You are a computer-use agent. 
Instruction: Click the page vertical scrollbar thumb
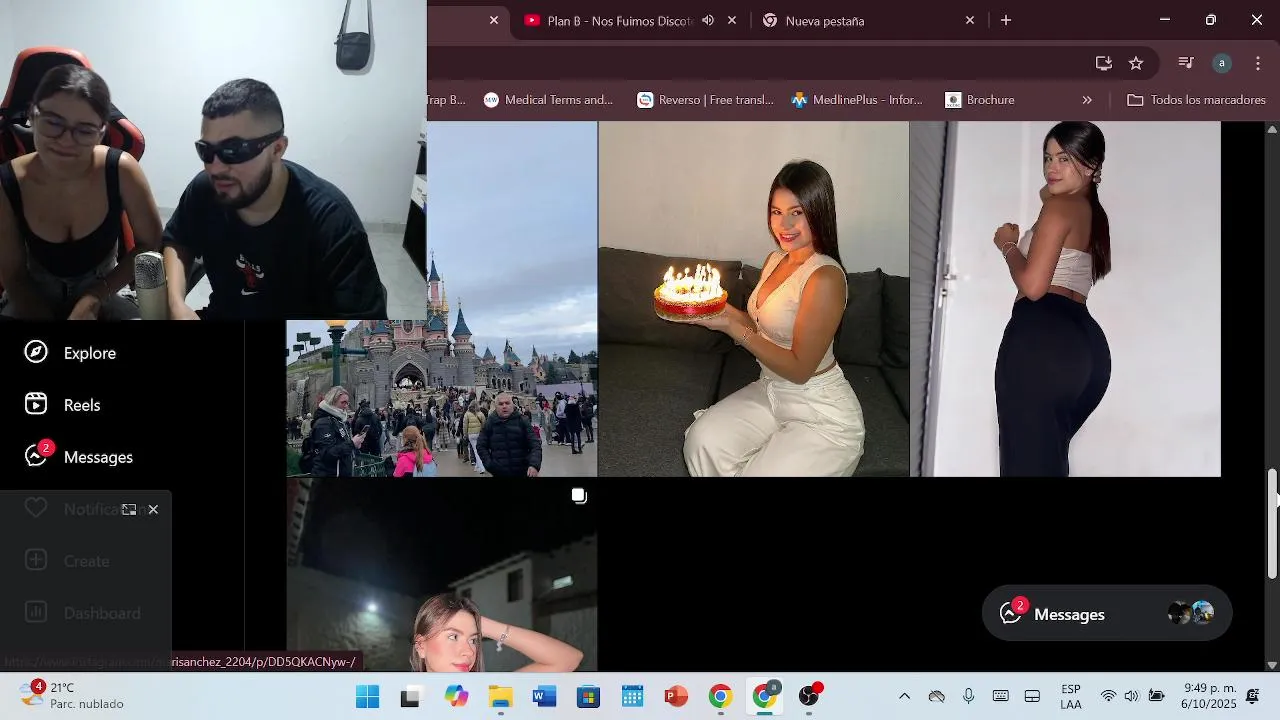(1272, 523)
